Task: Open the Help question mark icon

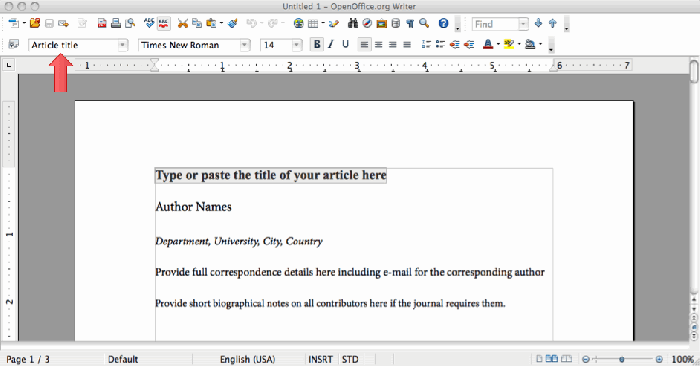Action: [x=443, y=23]
